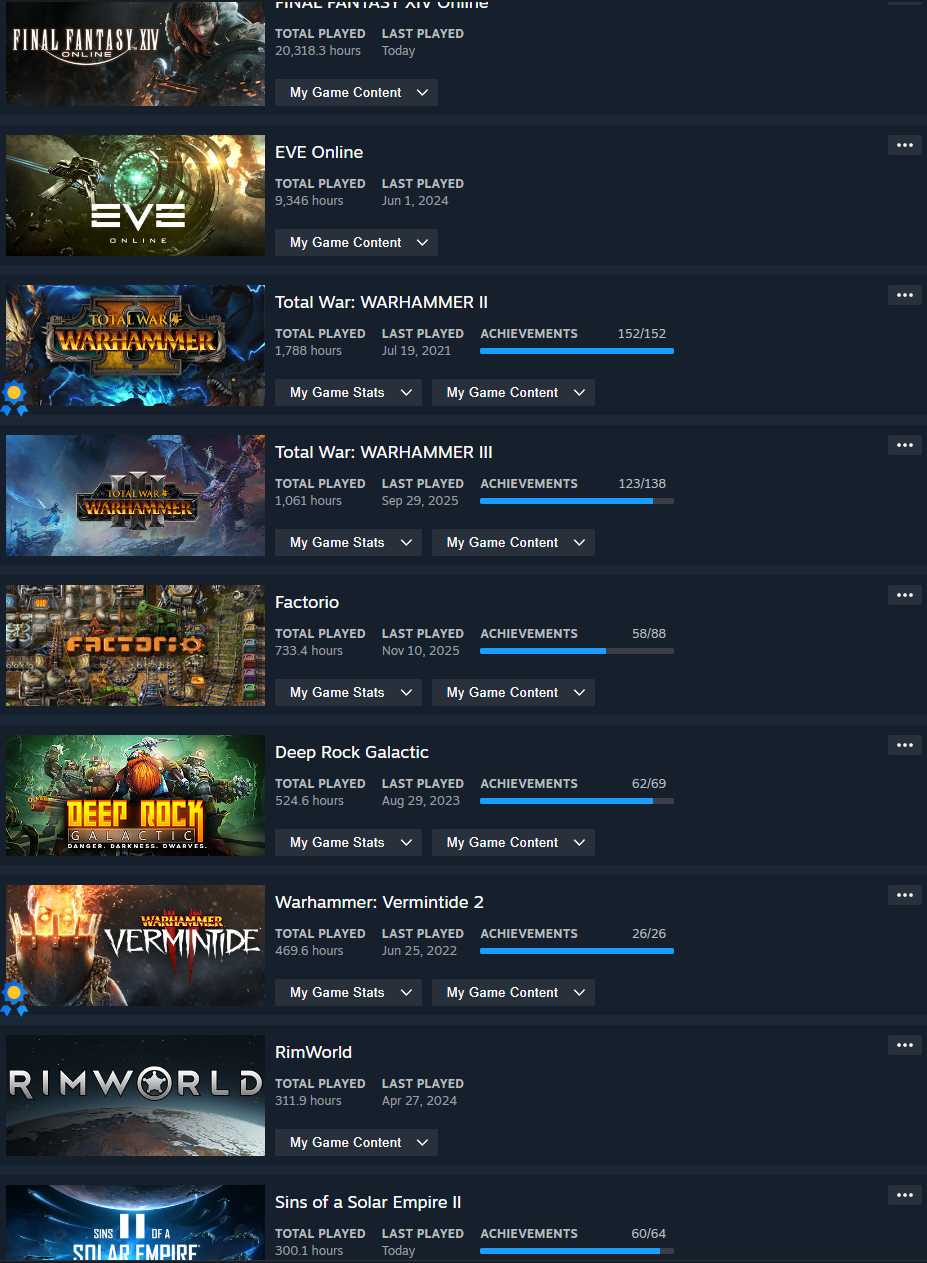The height and width of the screenshot is (1263, 927).
Task: Expand My Game Content for Final Fantasy XIV Online
Action: 356,92
